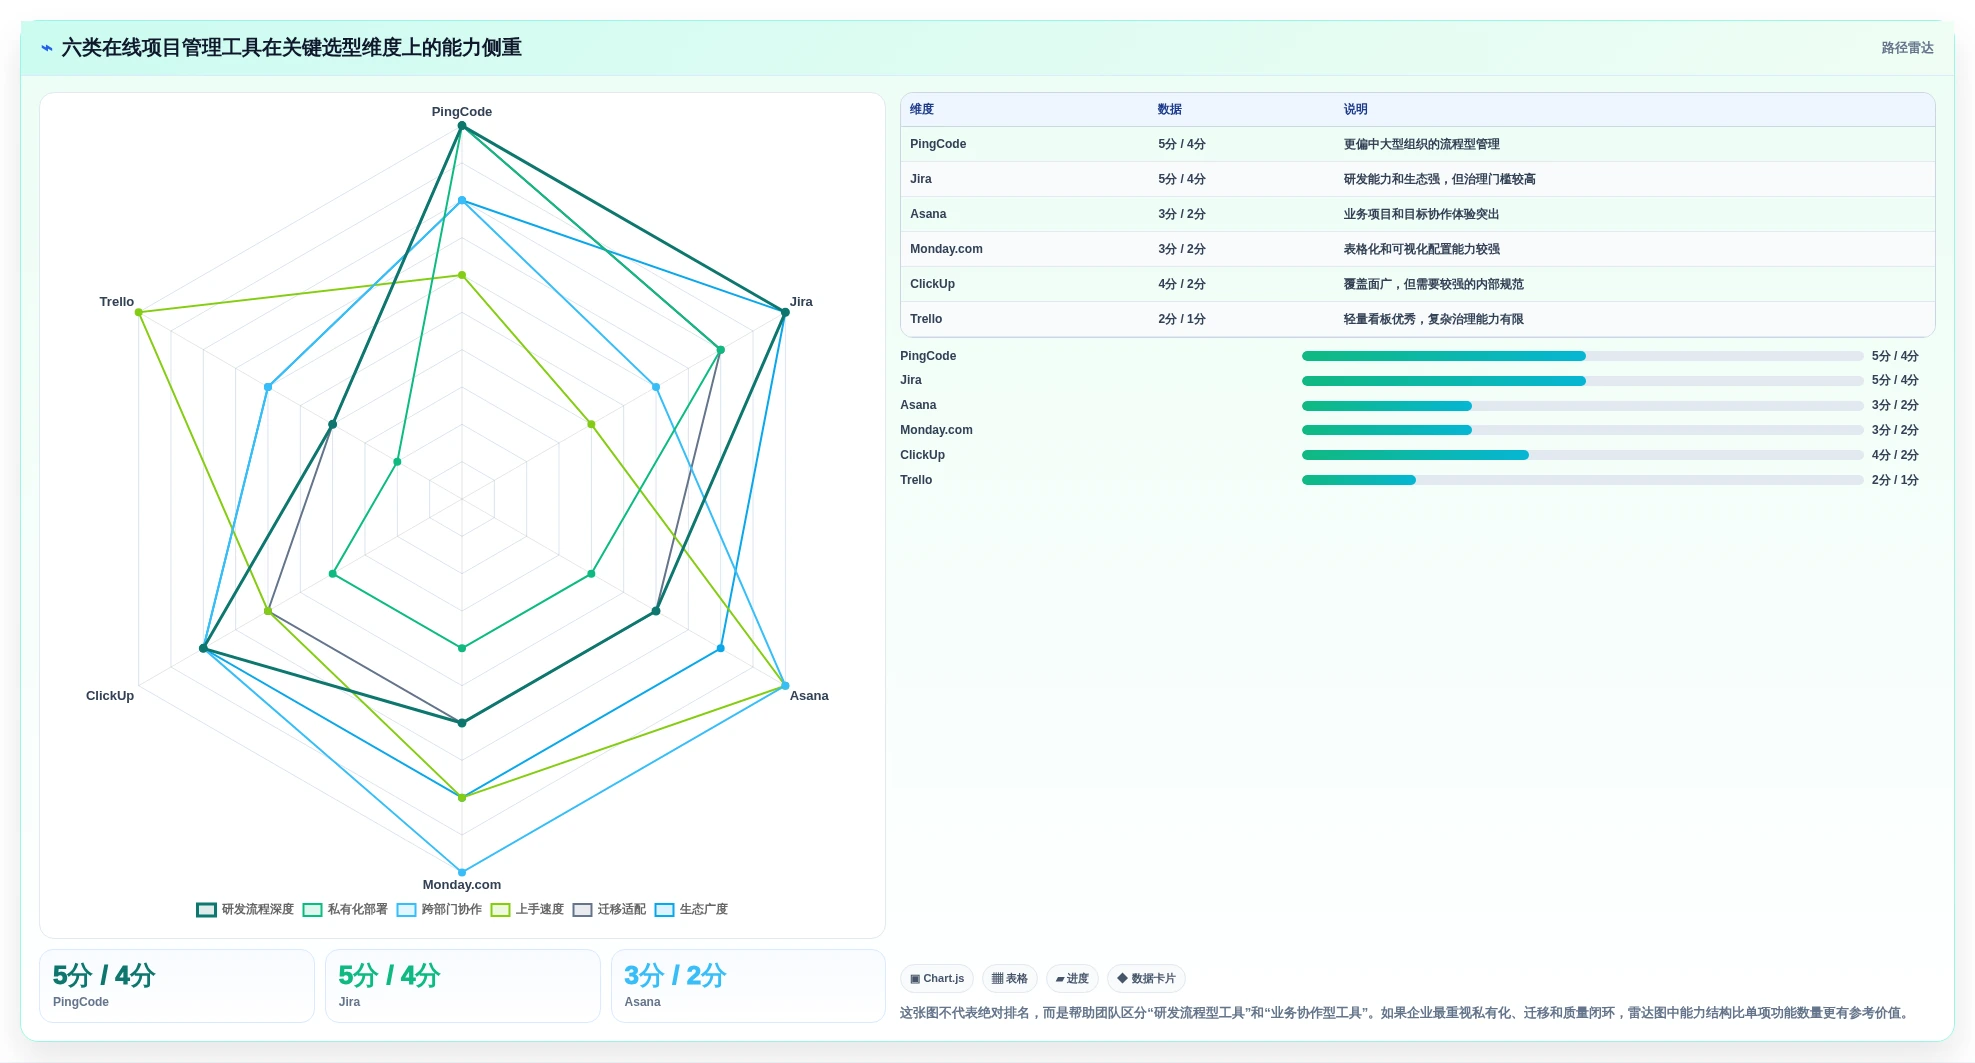Click the 表格 tag chip
The width and height of the screenshot is (1975, 1063).
[1010, 979]
